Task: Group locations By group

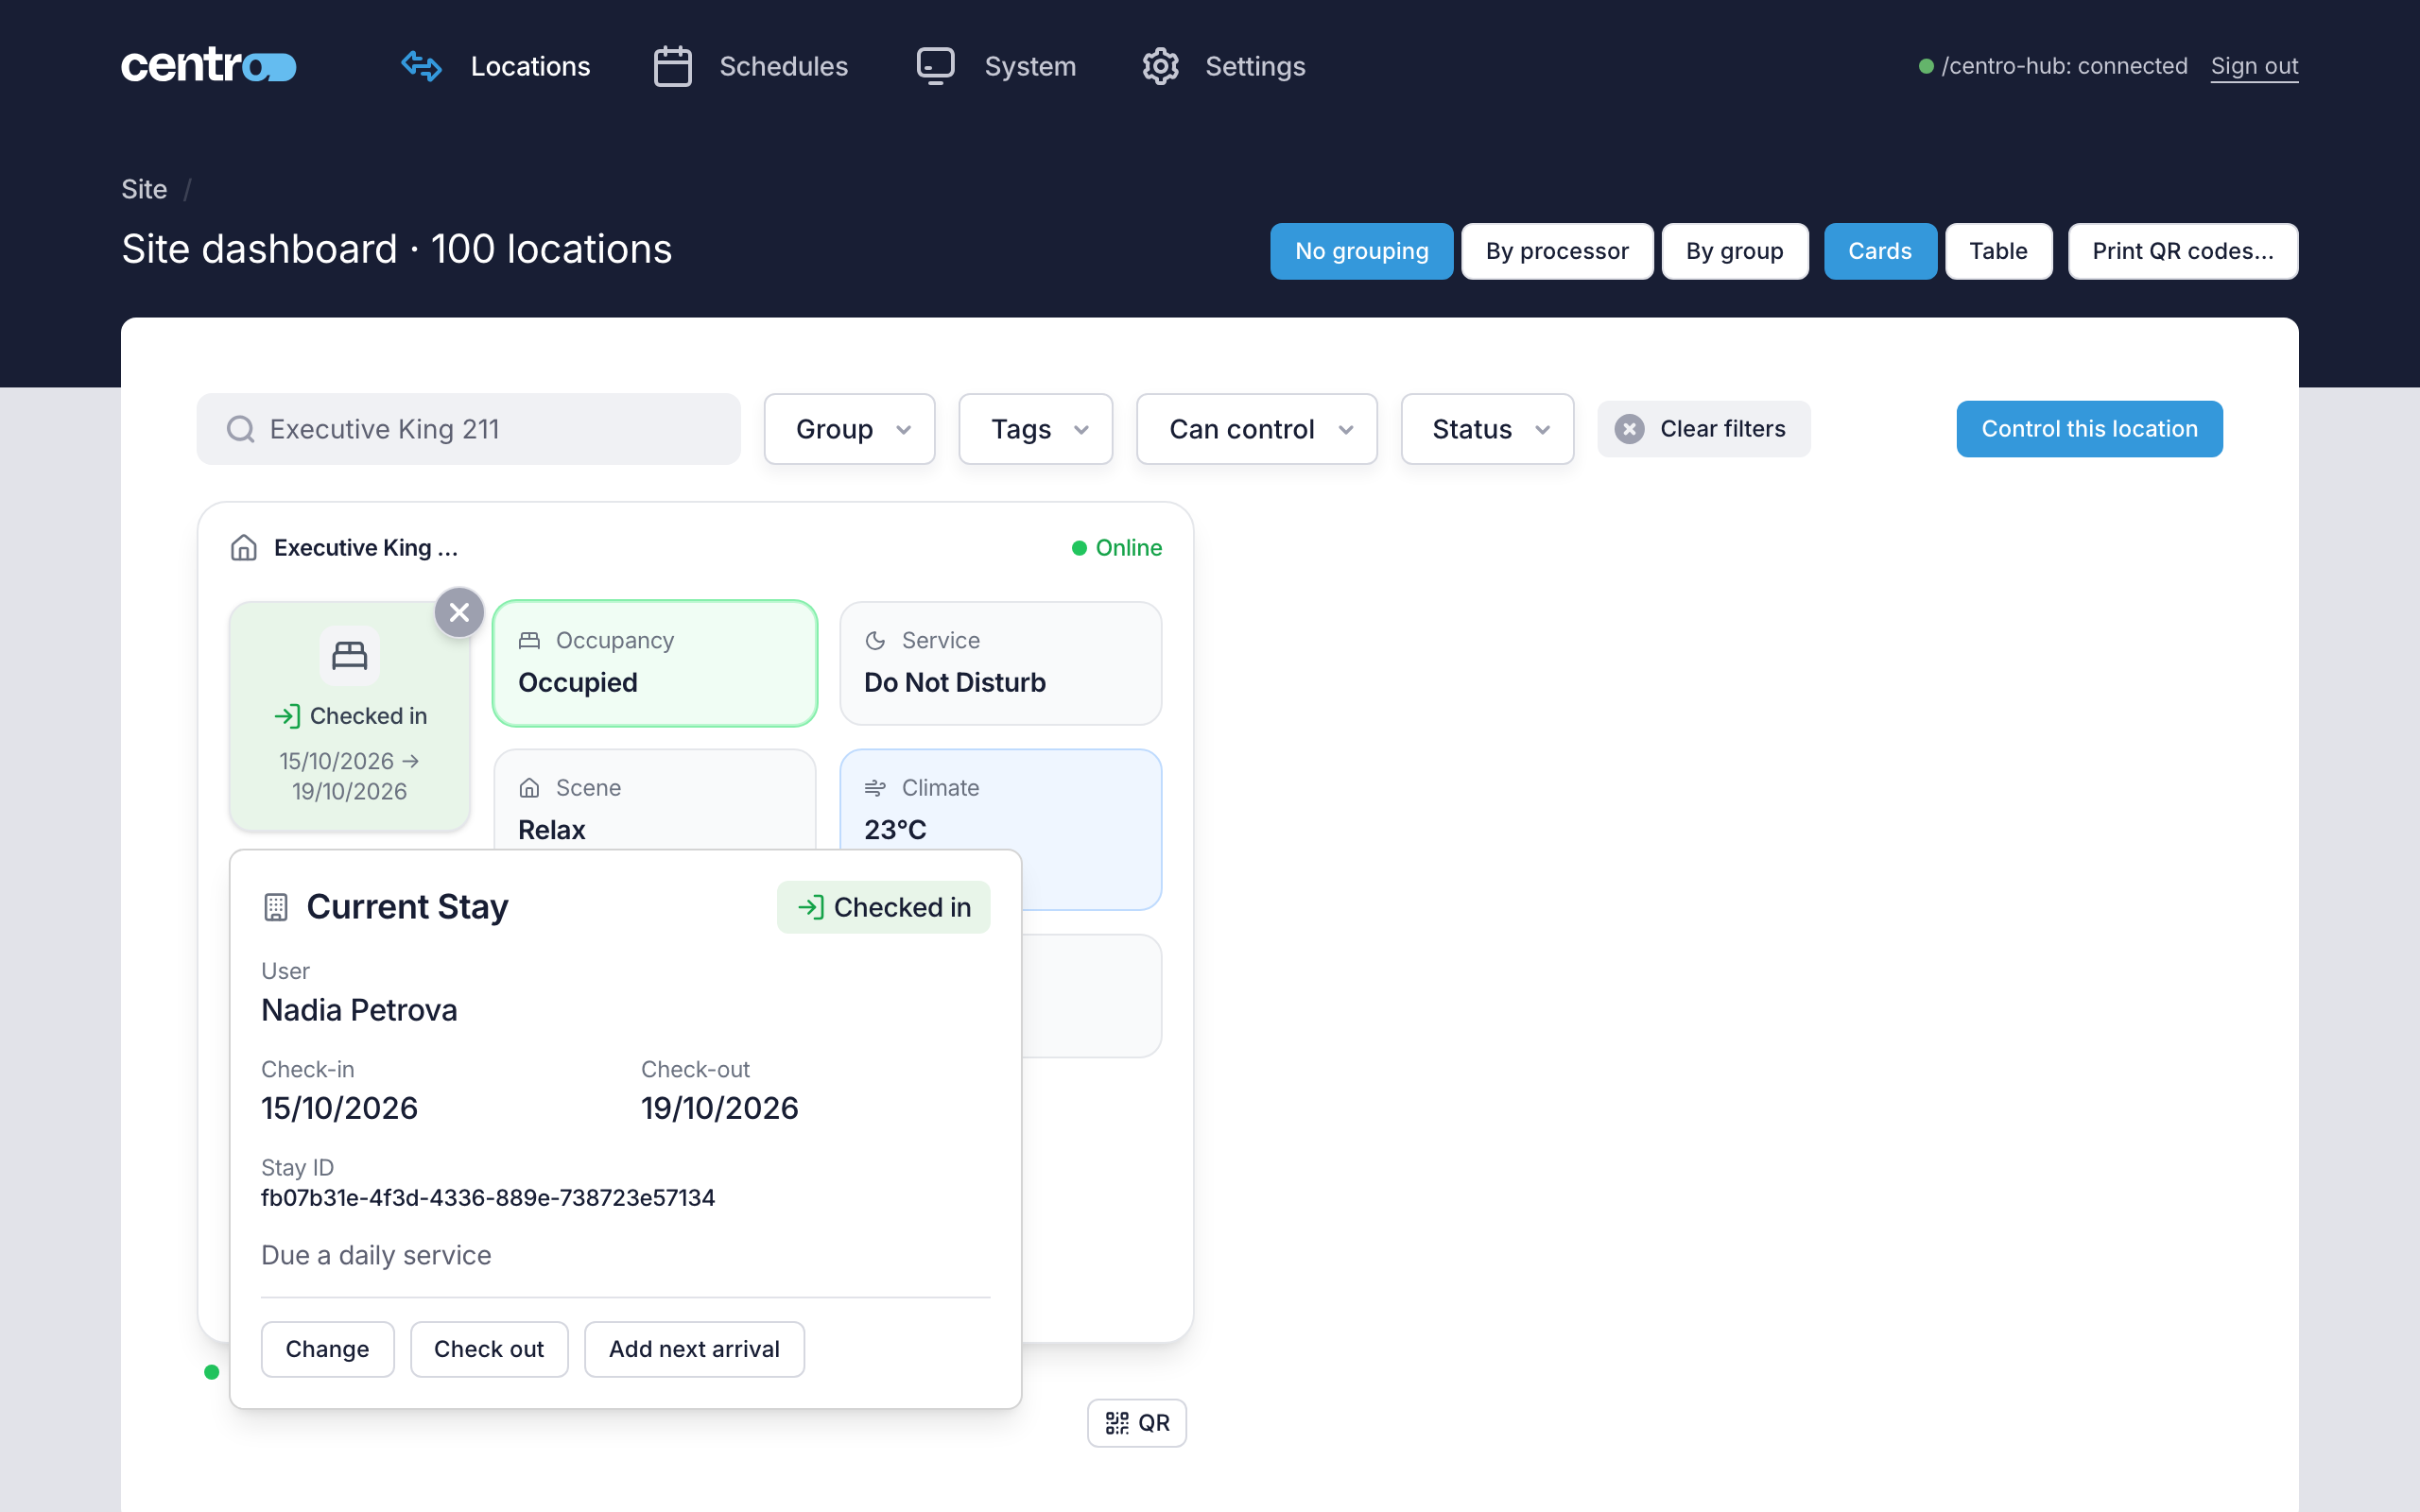Action: pyautogui.click(x=1734, y=251)
